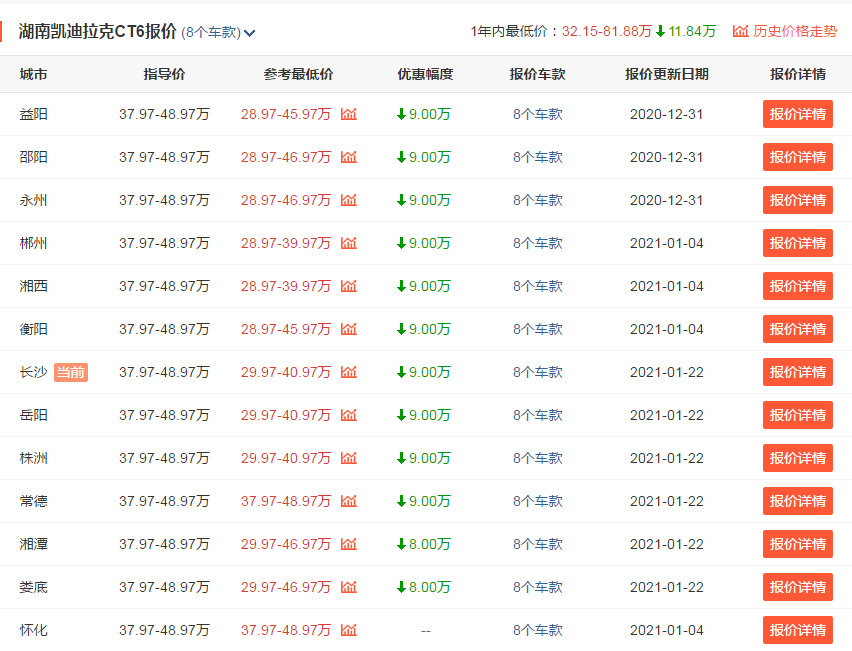
Task: Select city name 株洲
Action: coord(34,458)
